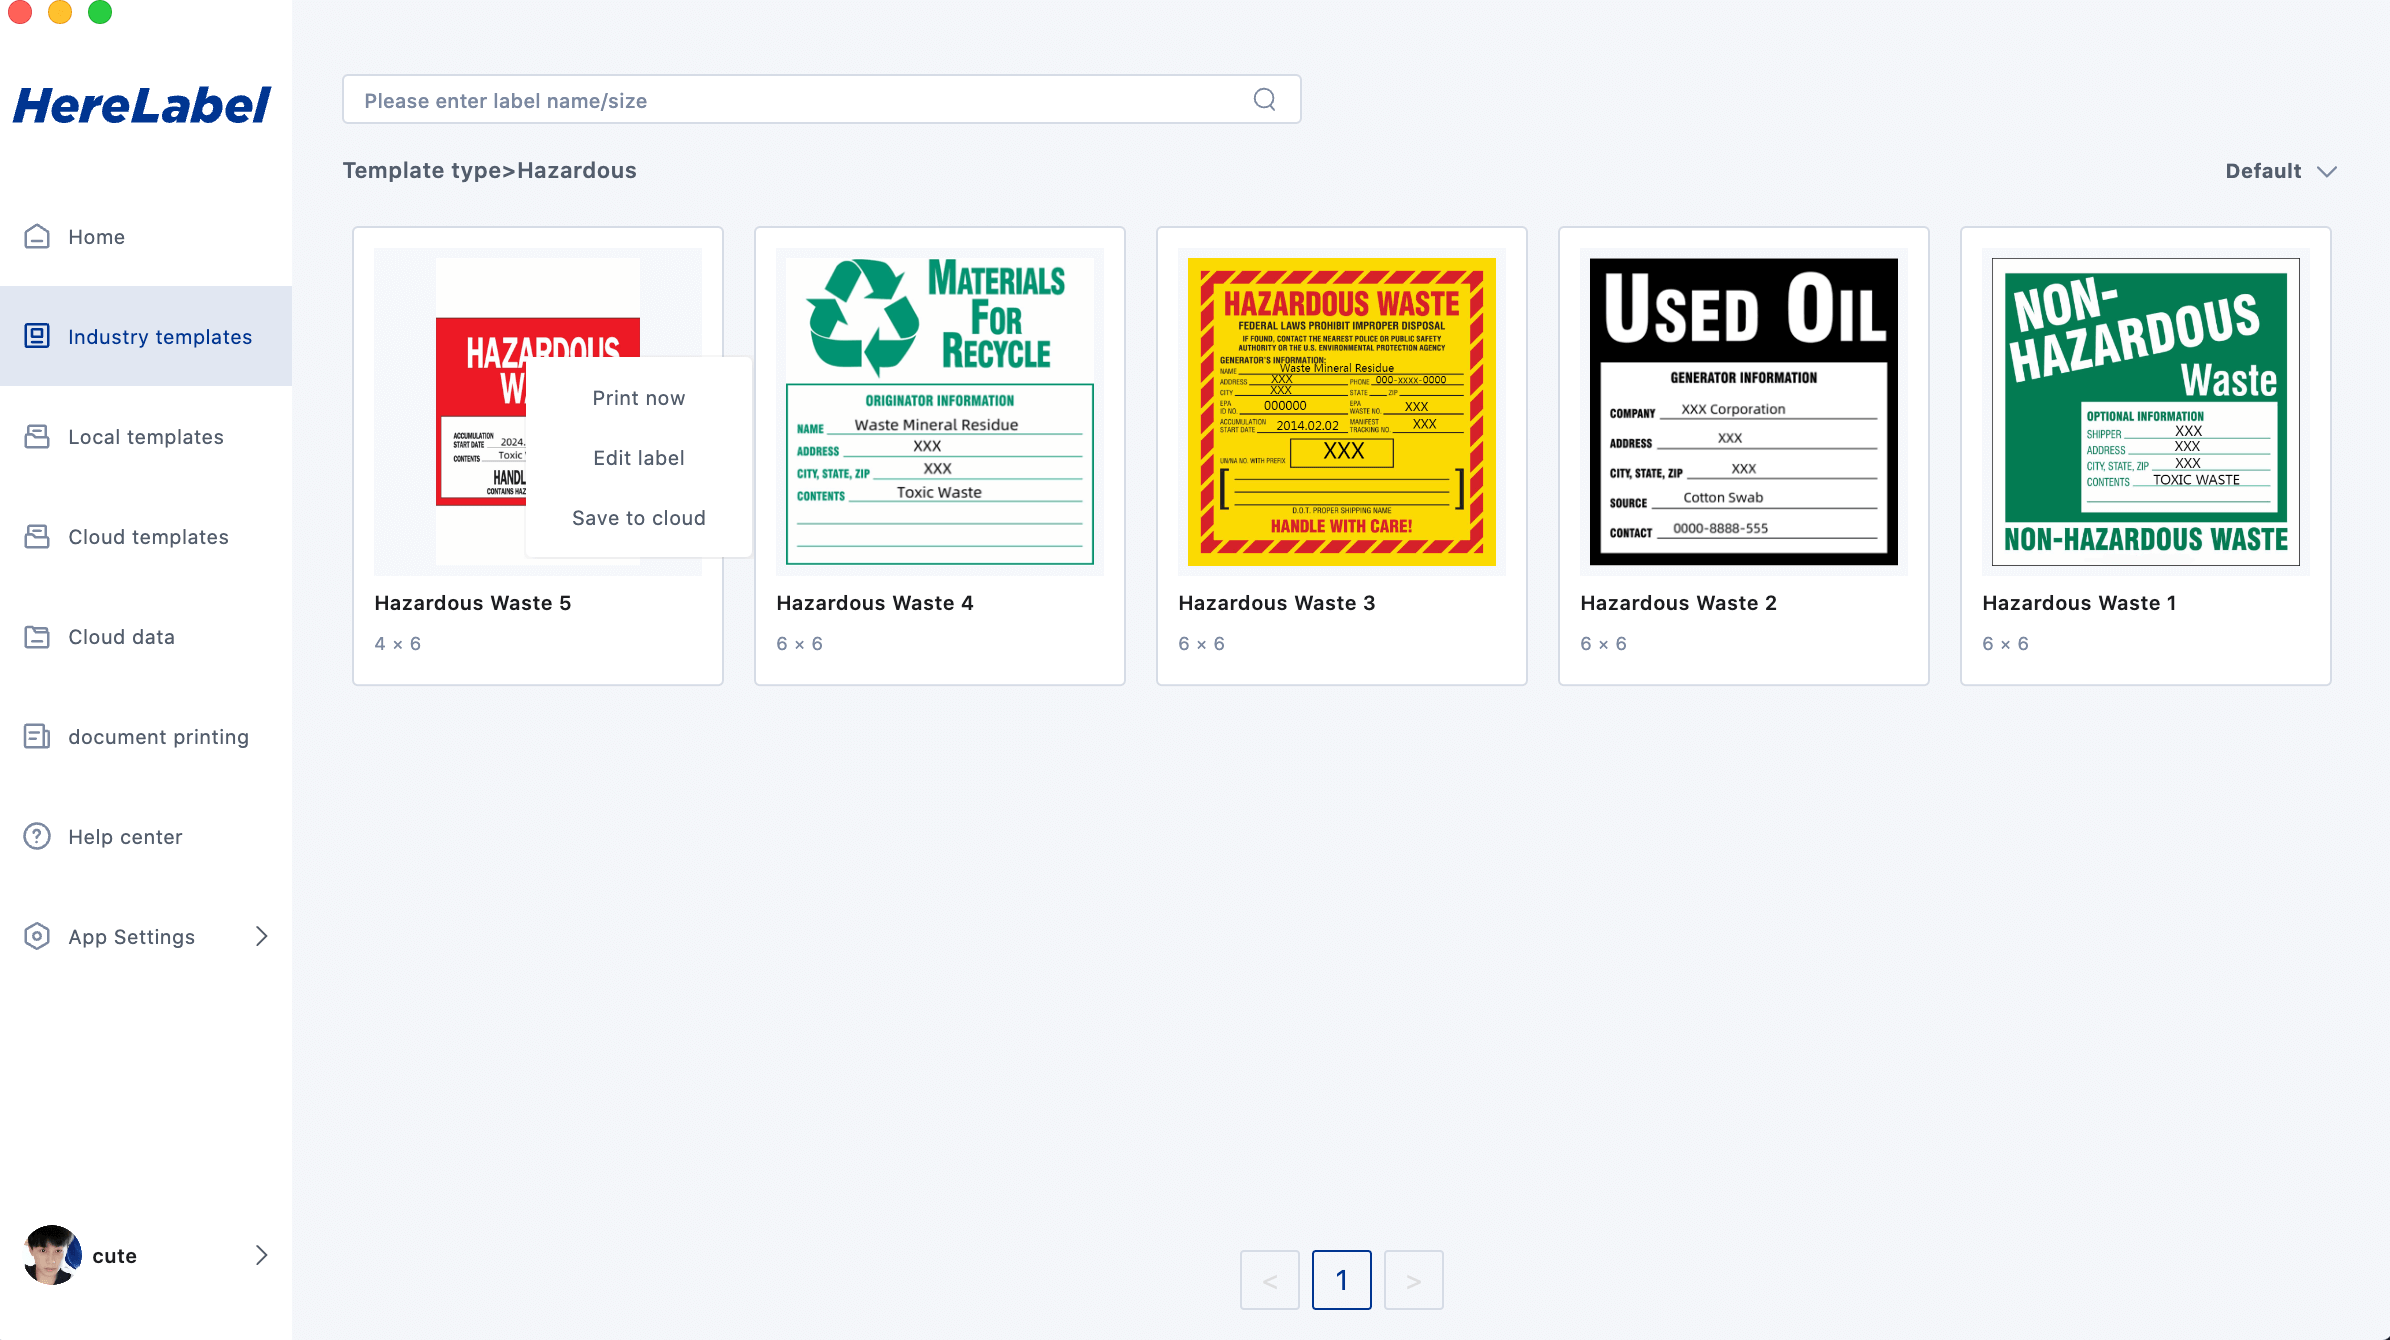Screen dimensions: 2390x1340
Task: Open the Default sort dropdown
Action: (x=2280, y=171)
